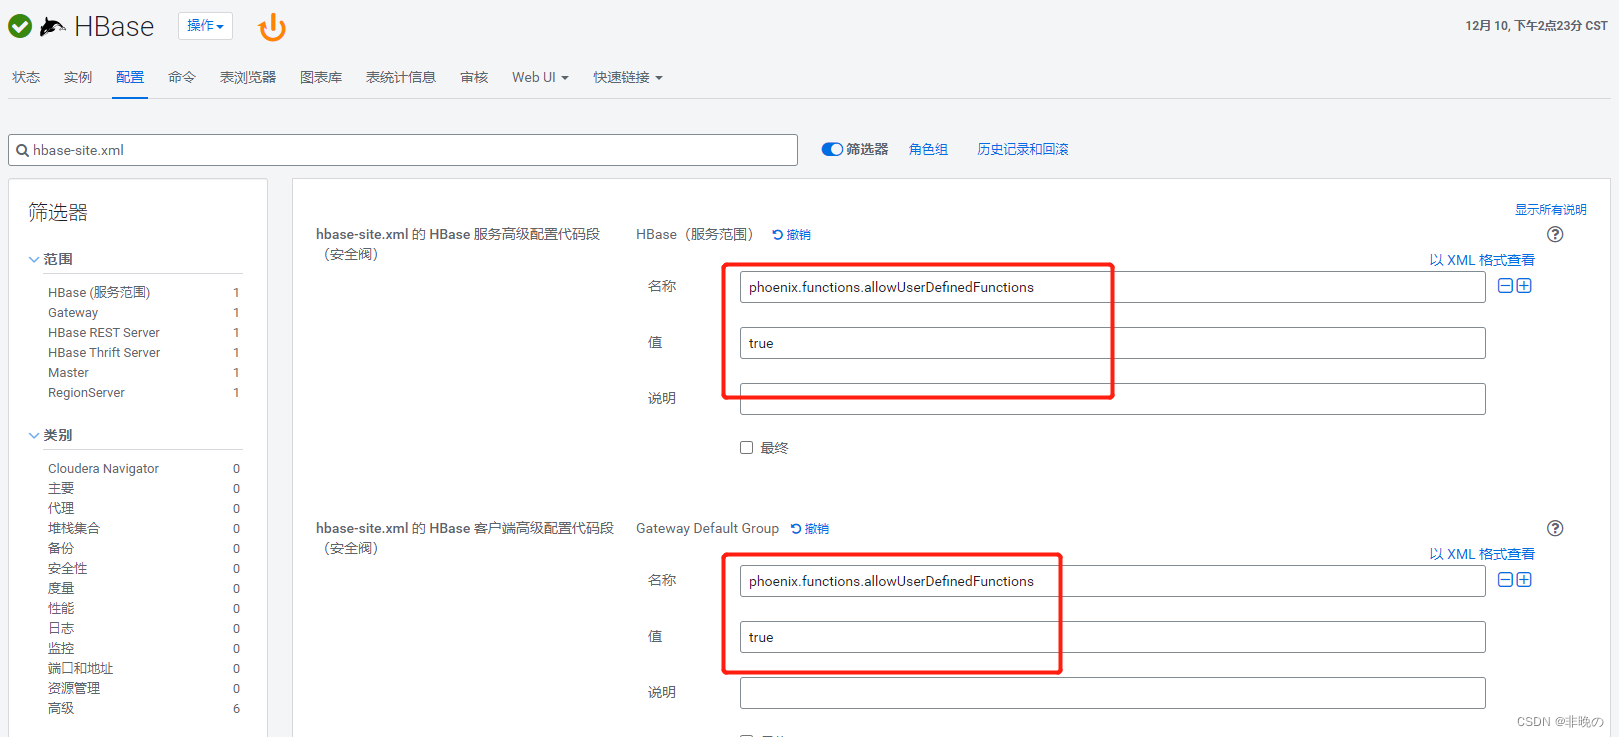
Task: Select the 配置 tab
Action: pos(130,77)
